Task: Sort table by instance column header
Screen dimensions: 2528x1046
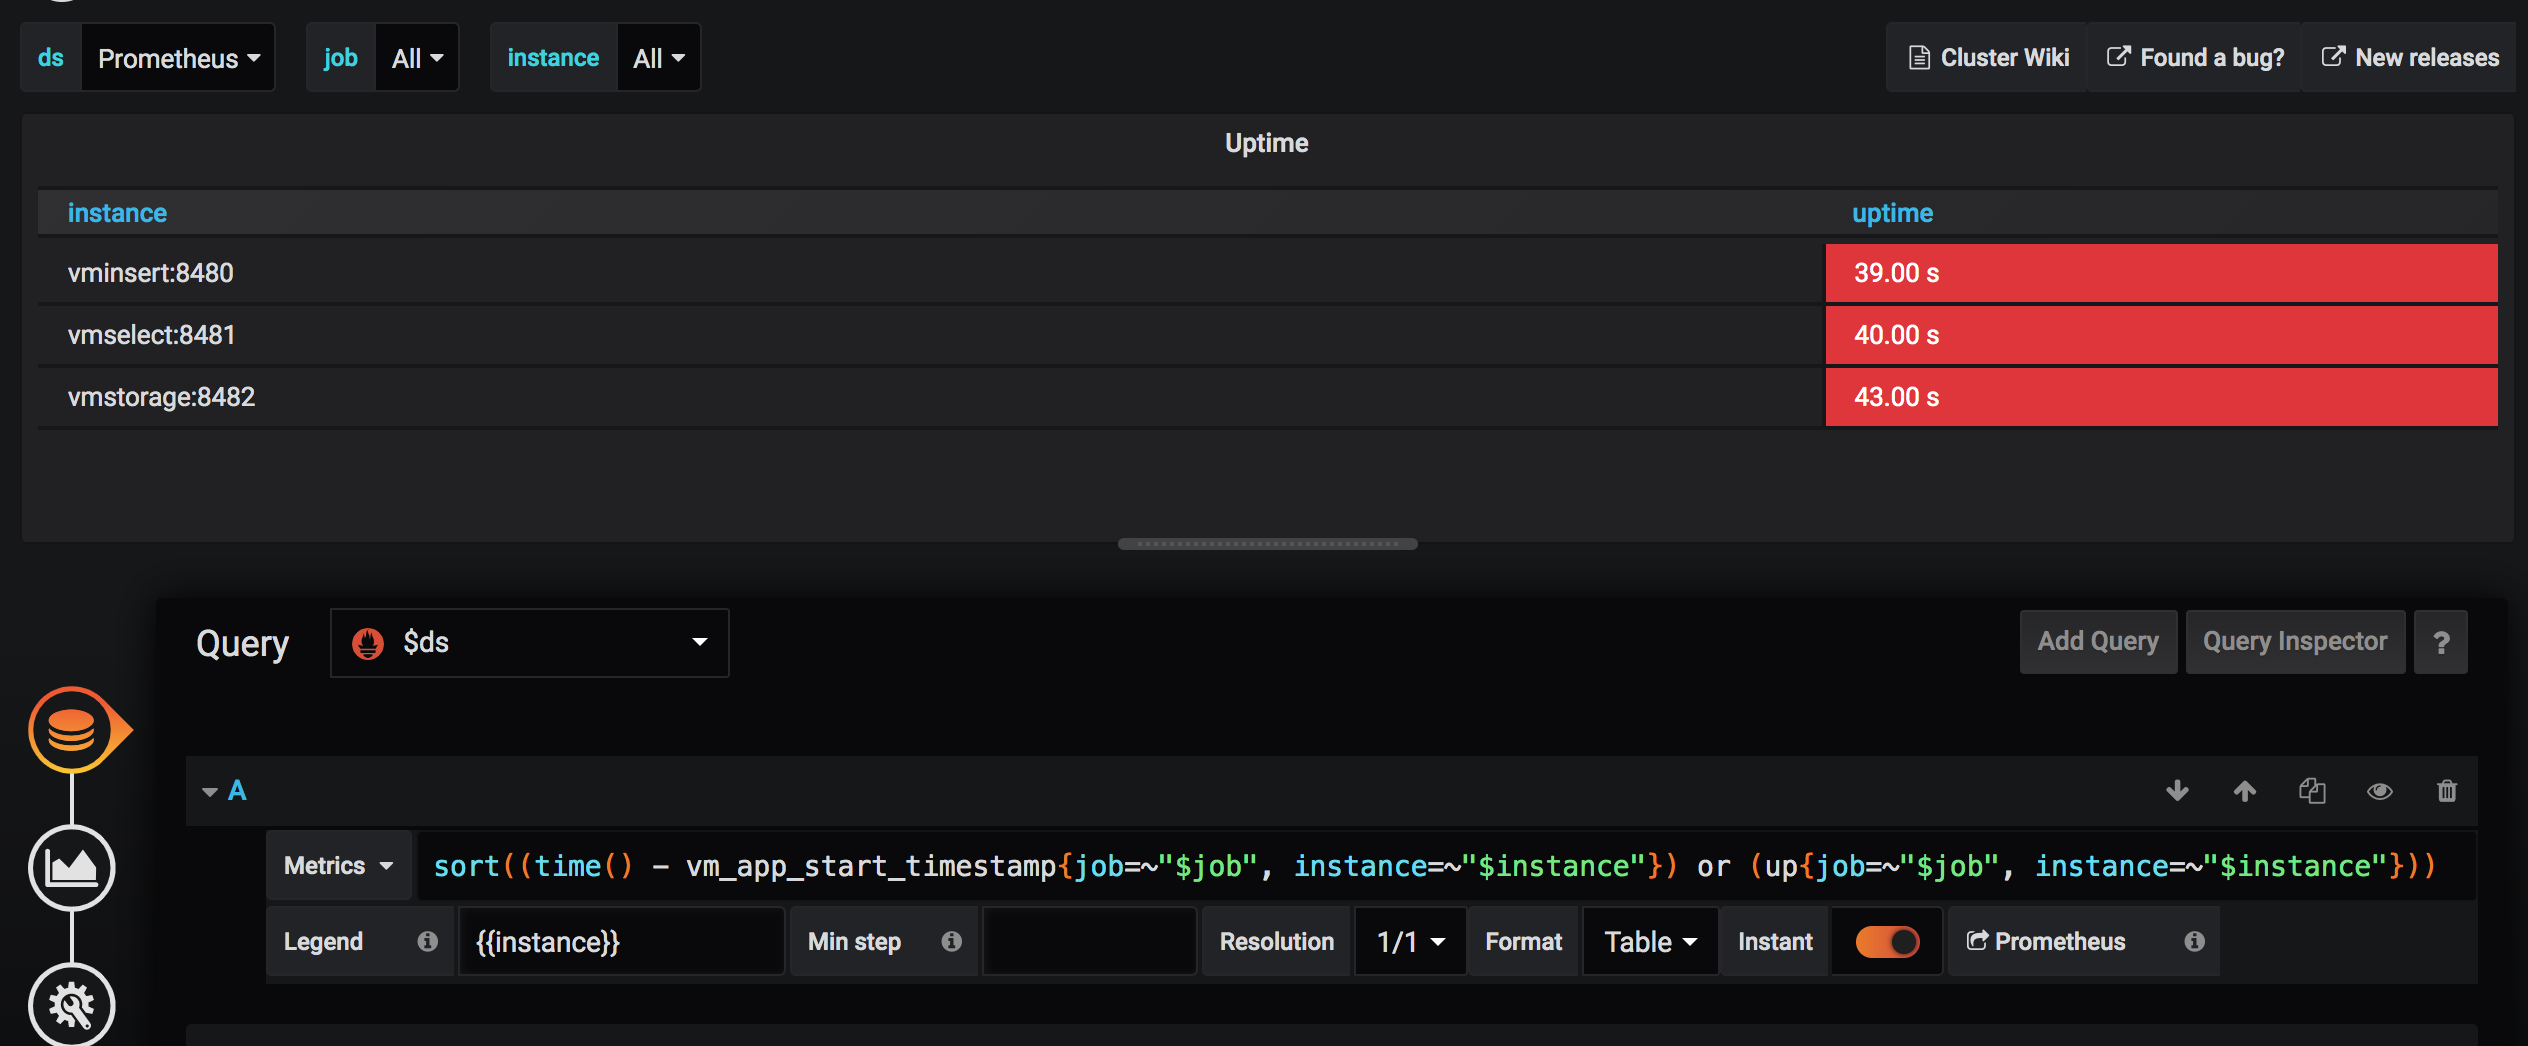Action: [x=117, y=213]
